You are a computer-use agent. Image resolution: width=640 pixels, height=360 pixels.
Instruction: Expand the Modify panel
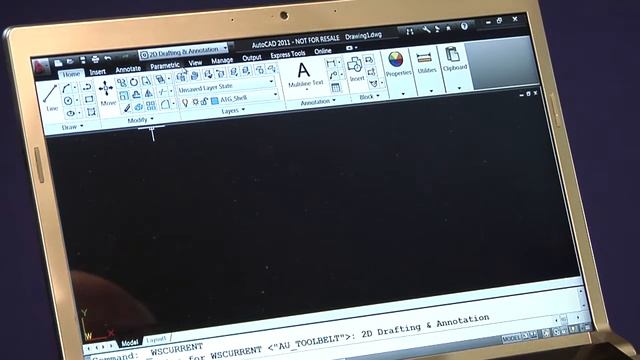tap(140, 120)
